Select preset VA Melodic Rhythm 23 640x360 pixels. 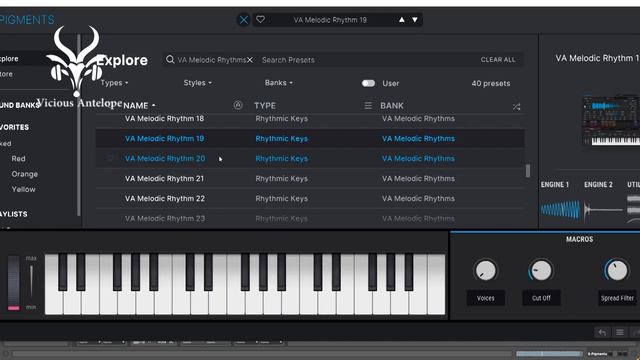(310, 219)
